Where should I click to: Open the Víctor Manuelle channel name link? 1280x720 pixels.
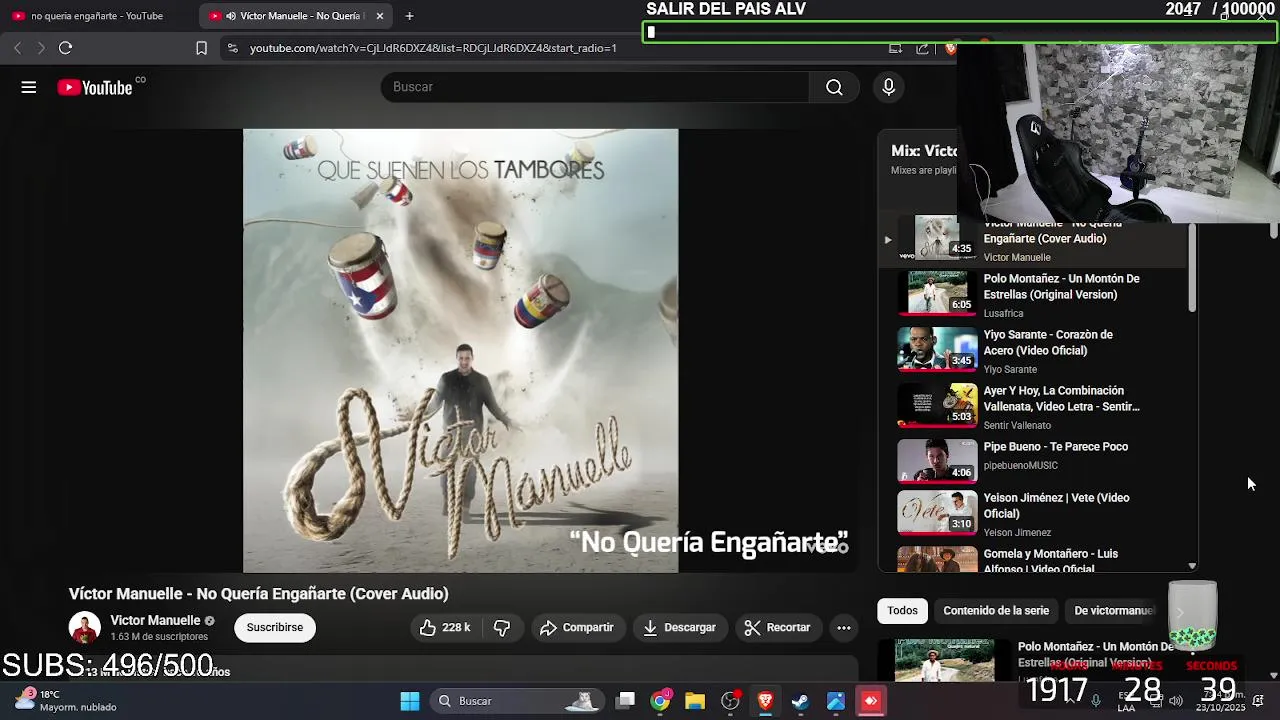(155, 620)
